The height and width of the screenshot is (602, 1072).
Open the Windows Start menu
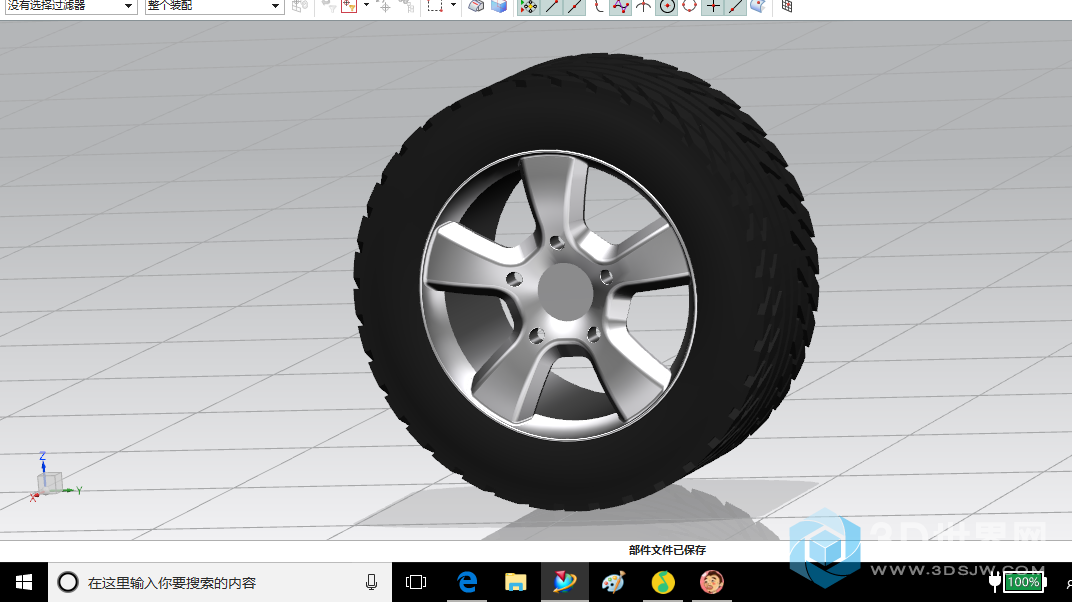[x=24, y=582]
